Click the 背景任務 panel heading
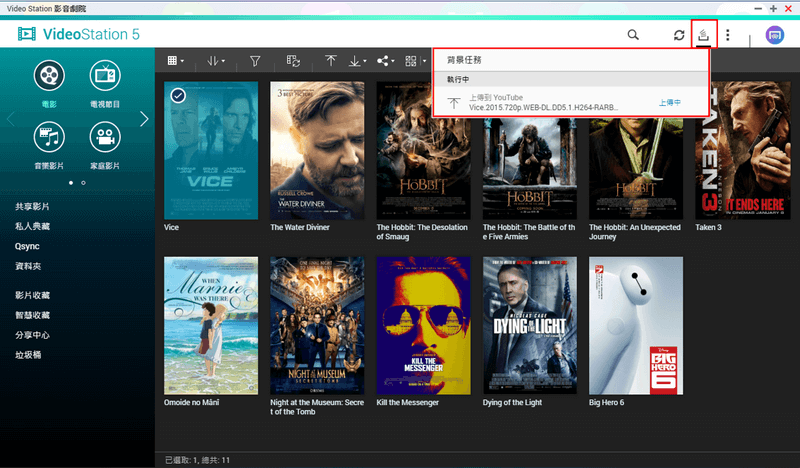This screenshot has height=468, width=800. [464, 60]
